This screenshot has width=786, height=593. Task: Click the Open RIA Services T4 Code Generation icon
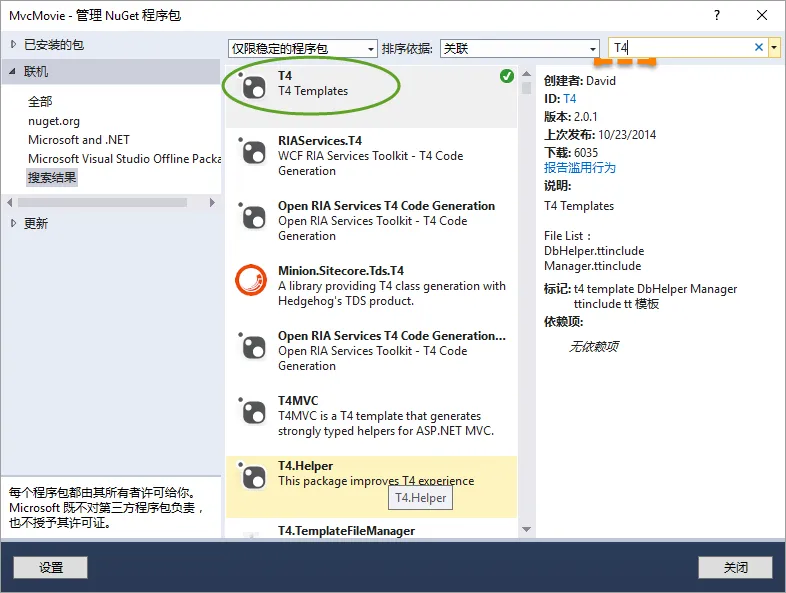tap(253, 217)
